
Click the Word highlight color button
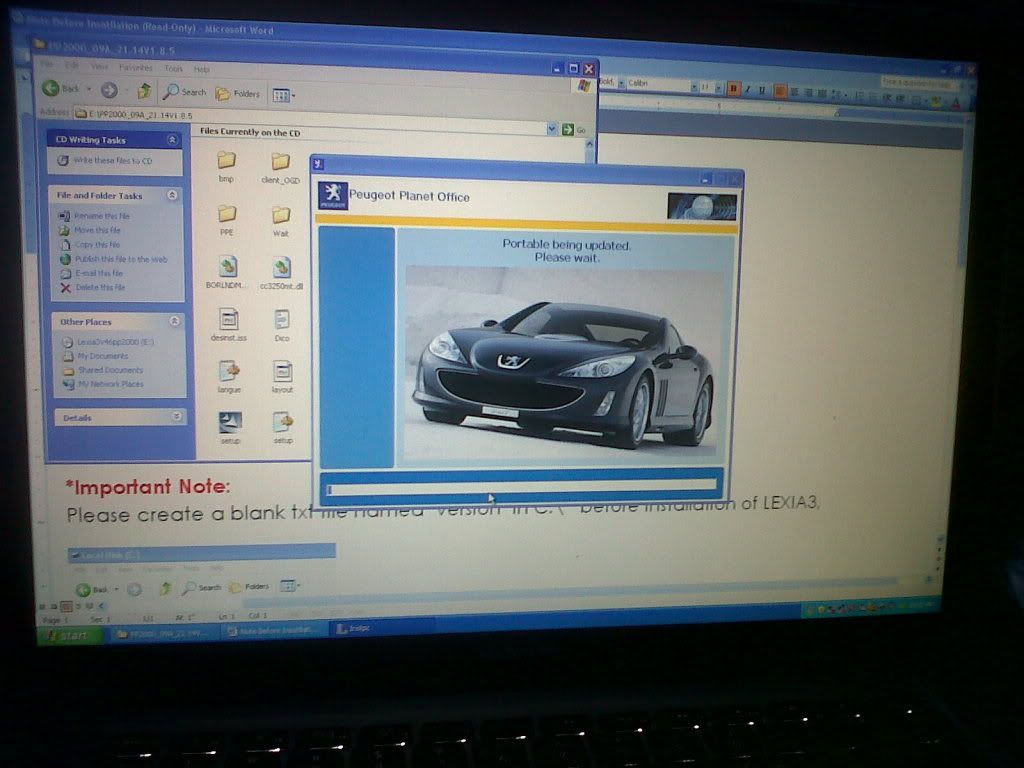937,101
